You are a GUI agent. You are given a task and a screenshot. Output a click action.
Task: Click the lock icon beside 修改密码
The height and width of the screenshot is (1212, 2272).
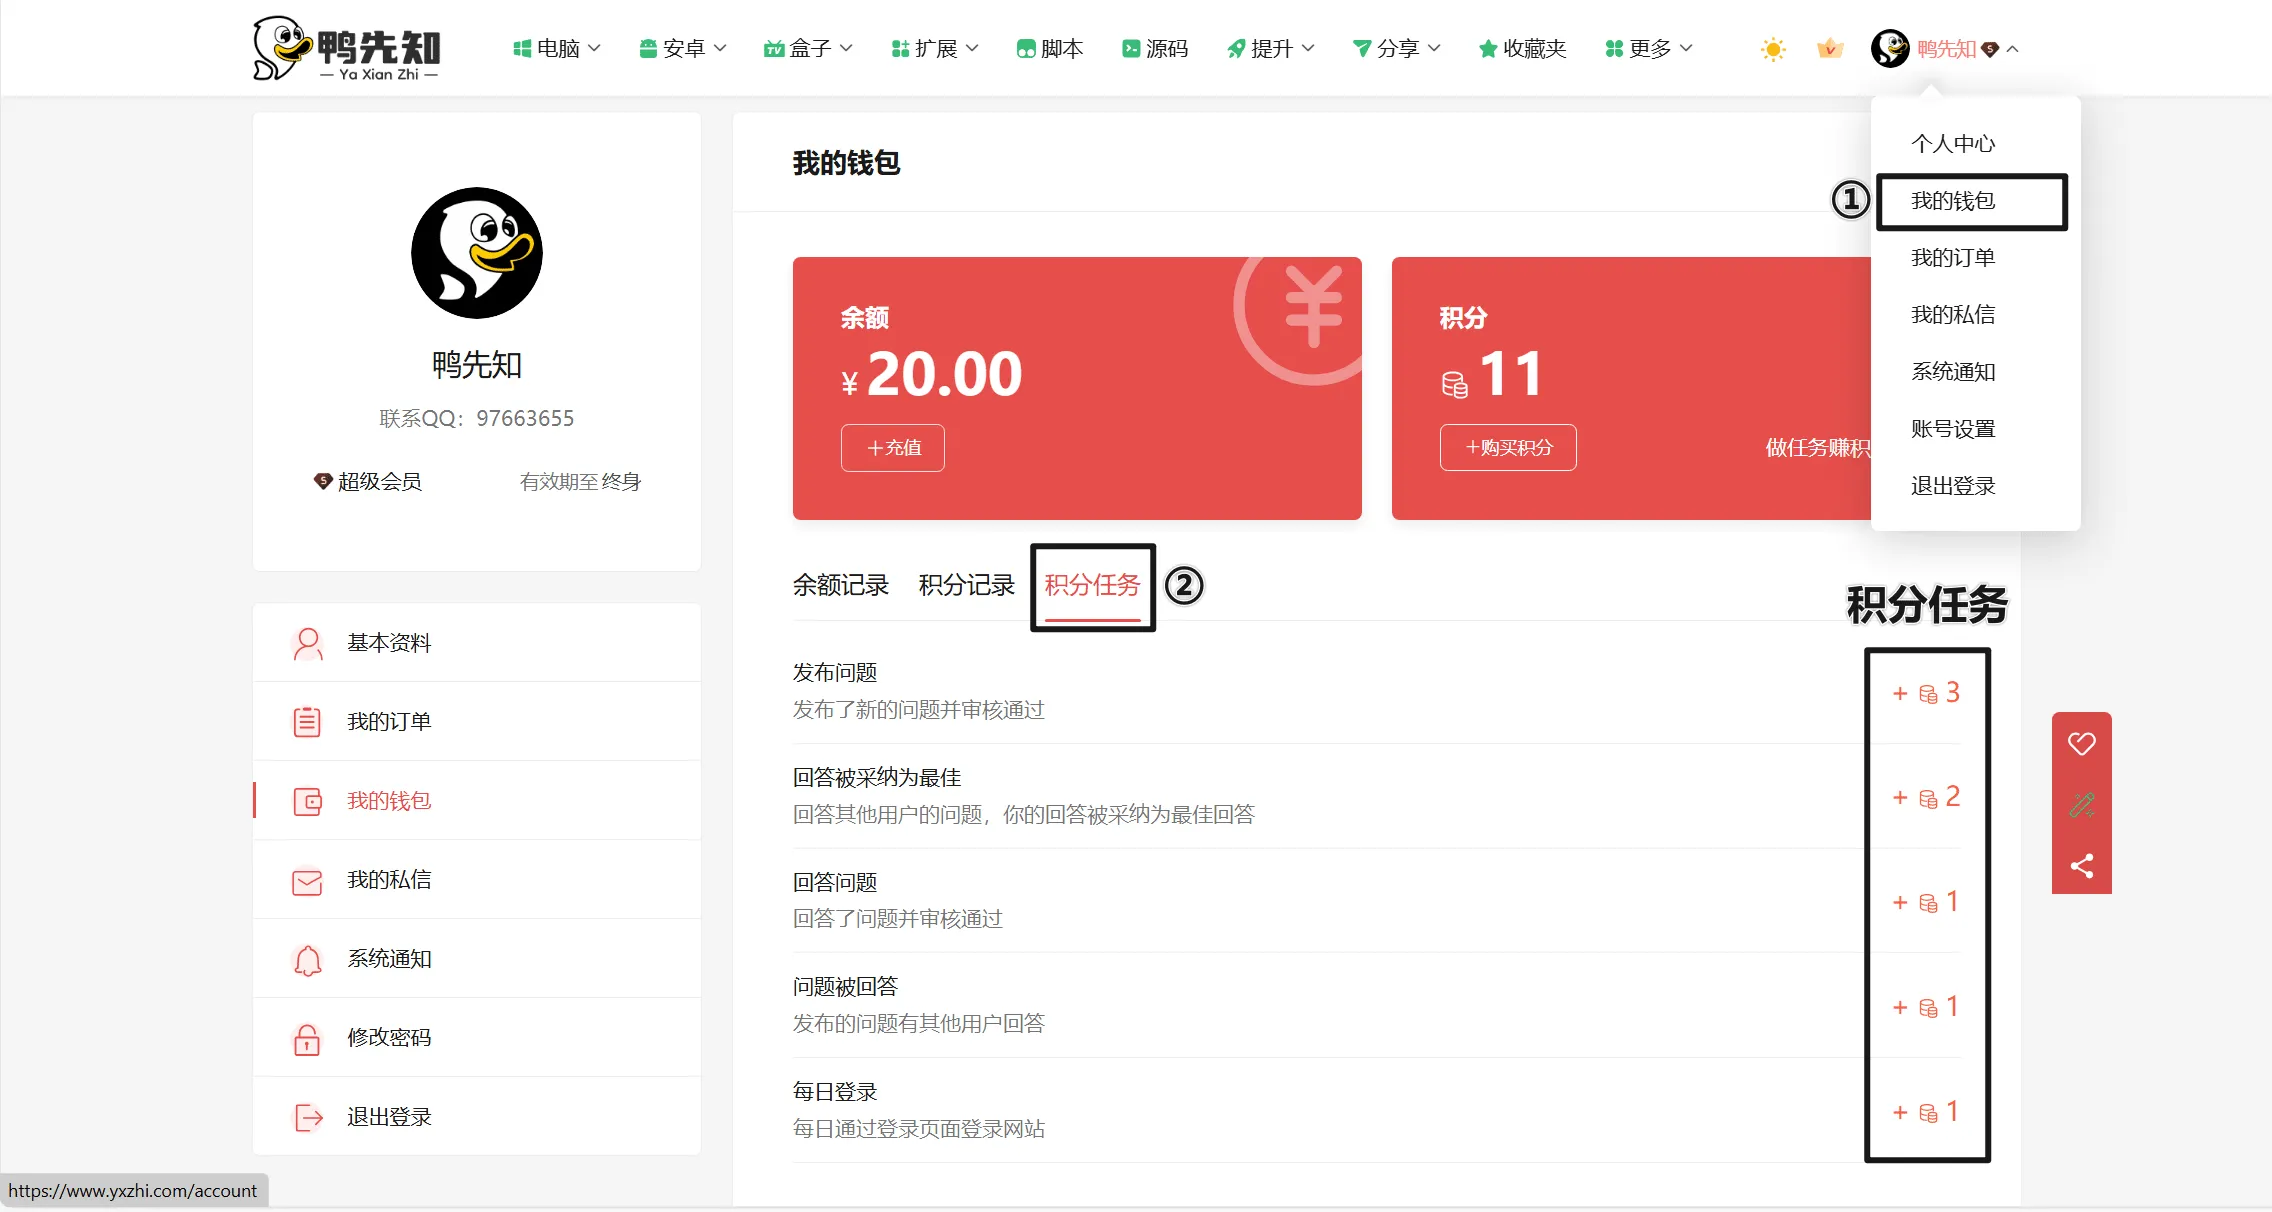307,1039
